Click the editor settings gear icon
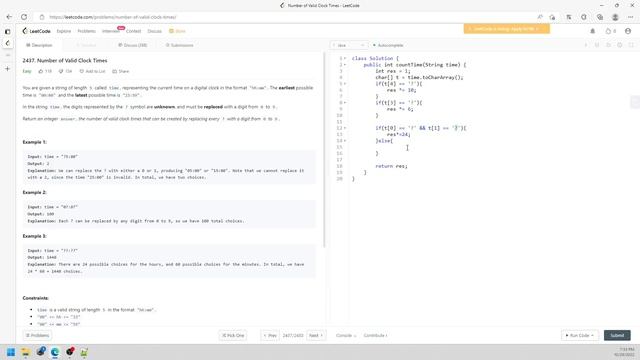The image size is (640, 360). tap(620, 45)
